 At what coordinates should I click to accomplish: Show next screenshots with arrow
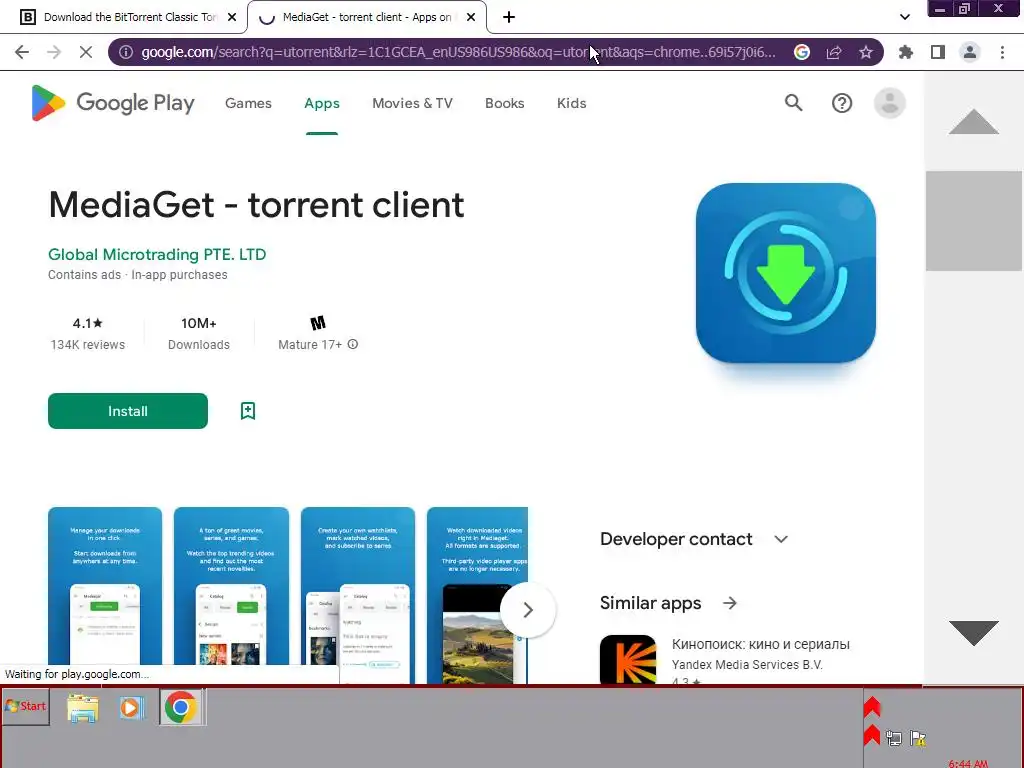[x=528, y=610]
